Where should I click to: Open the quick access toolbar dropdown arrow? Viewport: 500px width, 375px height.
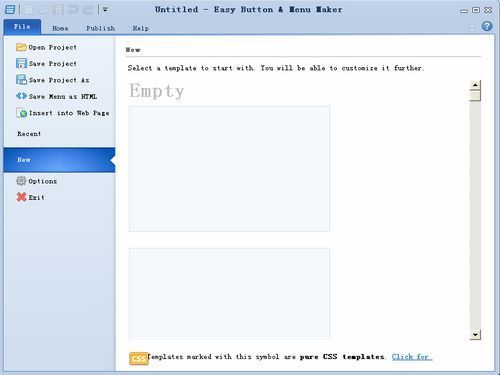(x=105, y=10)
